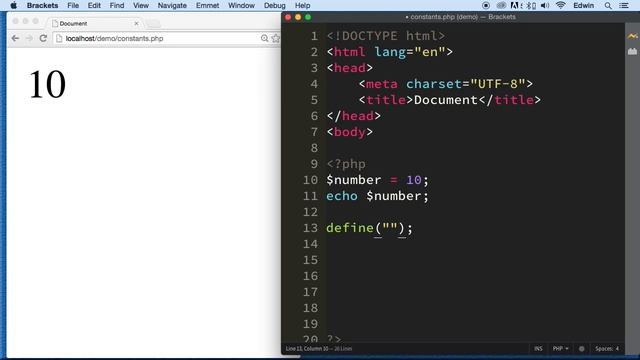
Task: Open Notification Center list icon
Action: click(624, 6)
